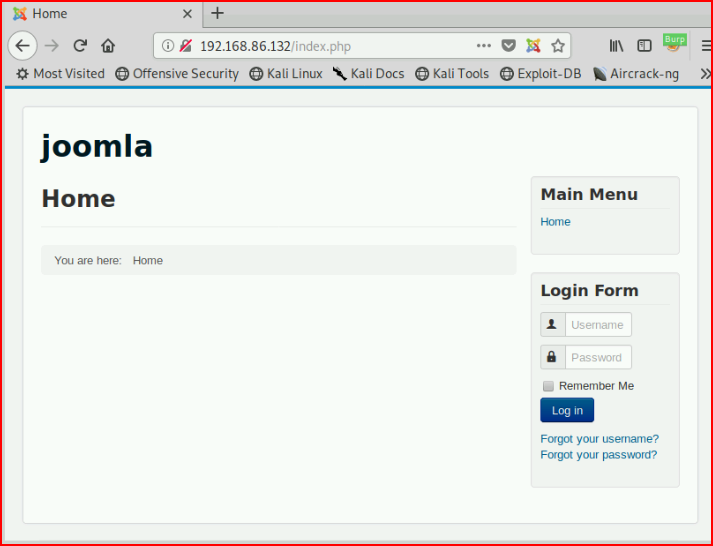Click the Login Form heading
This screenshot has height=546, width=713.
click(x=589, y=291)
